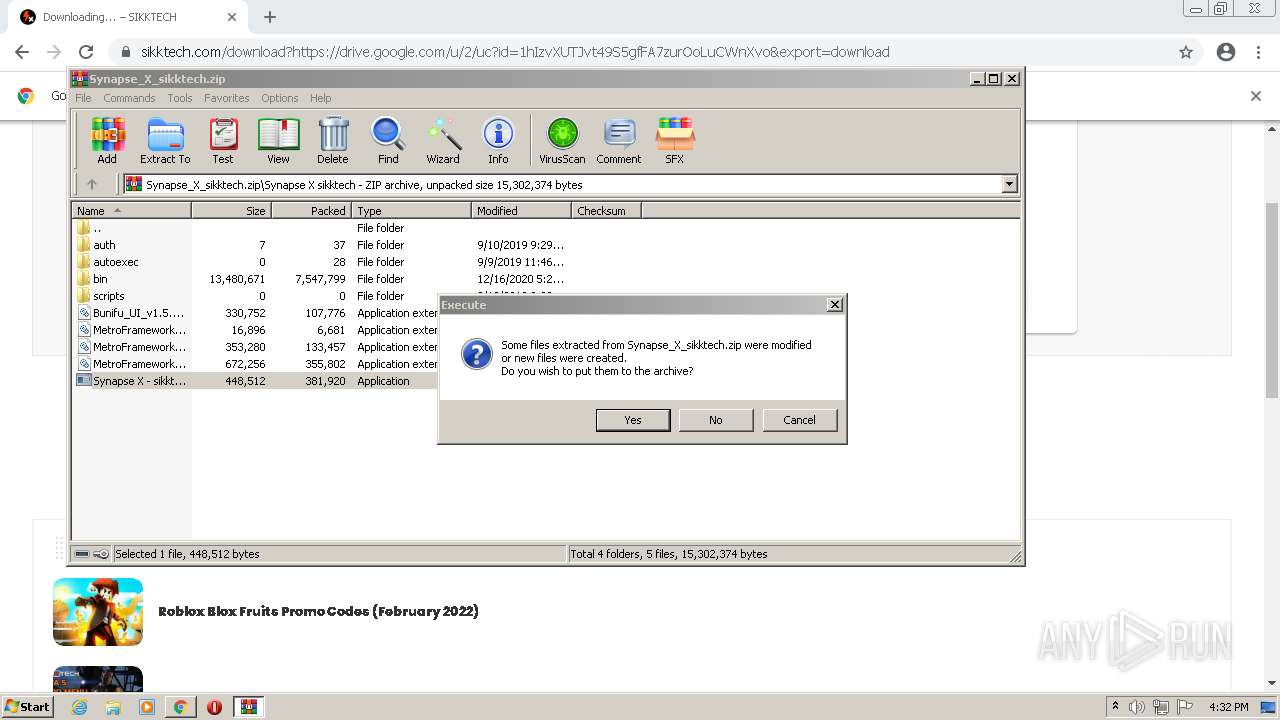1280x720 pixels.
Task: Open the Tools menu
Action: [x=180, y=98]
